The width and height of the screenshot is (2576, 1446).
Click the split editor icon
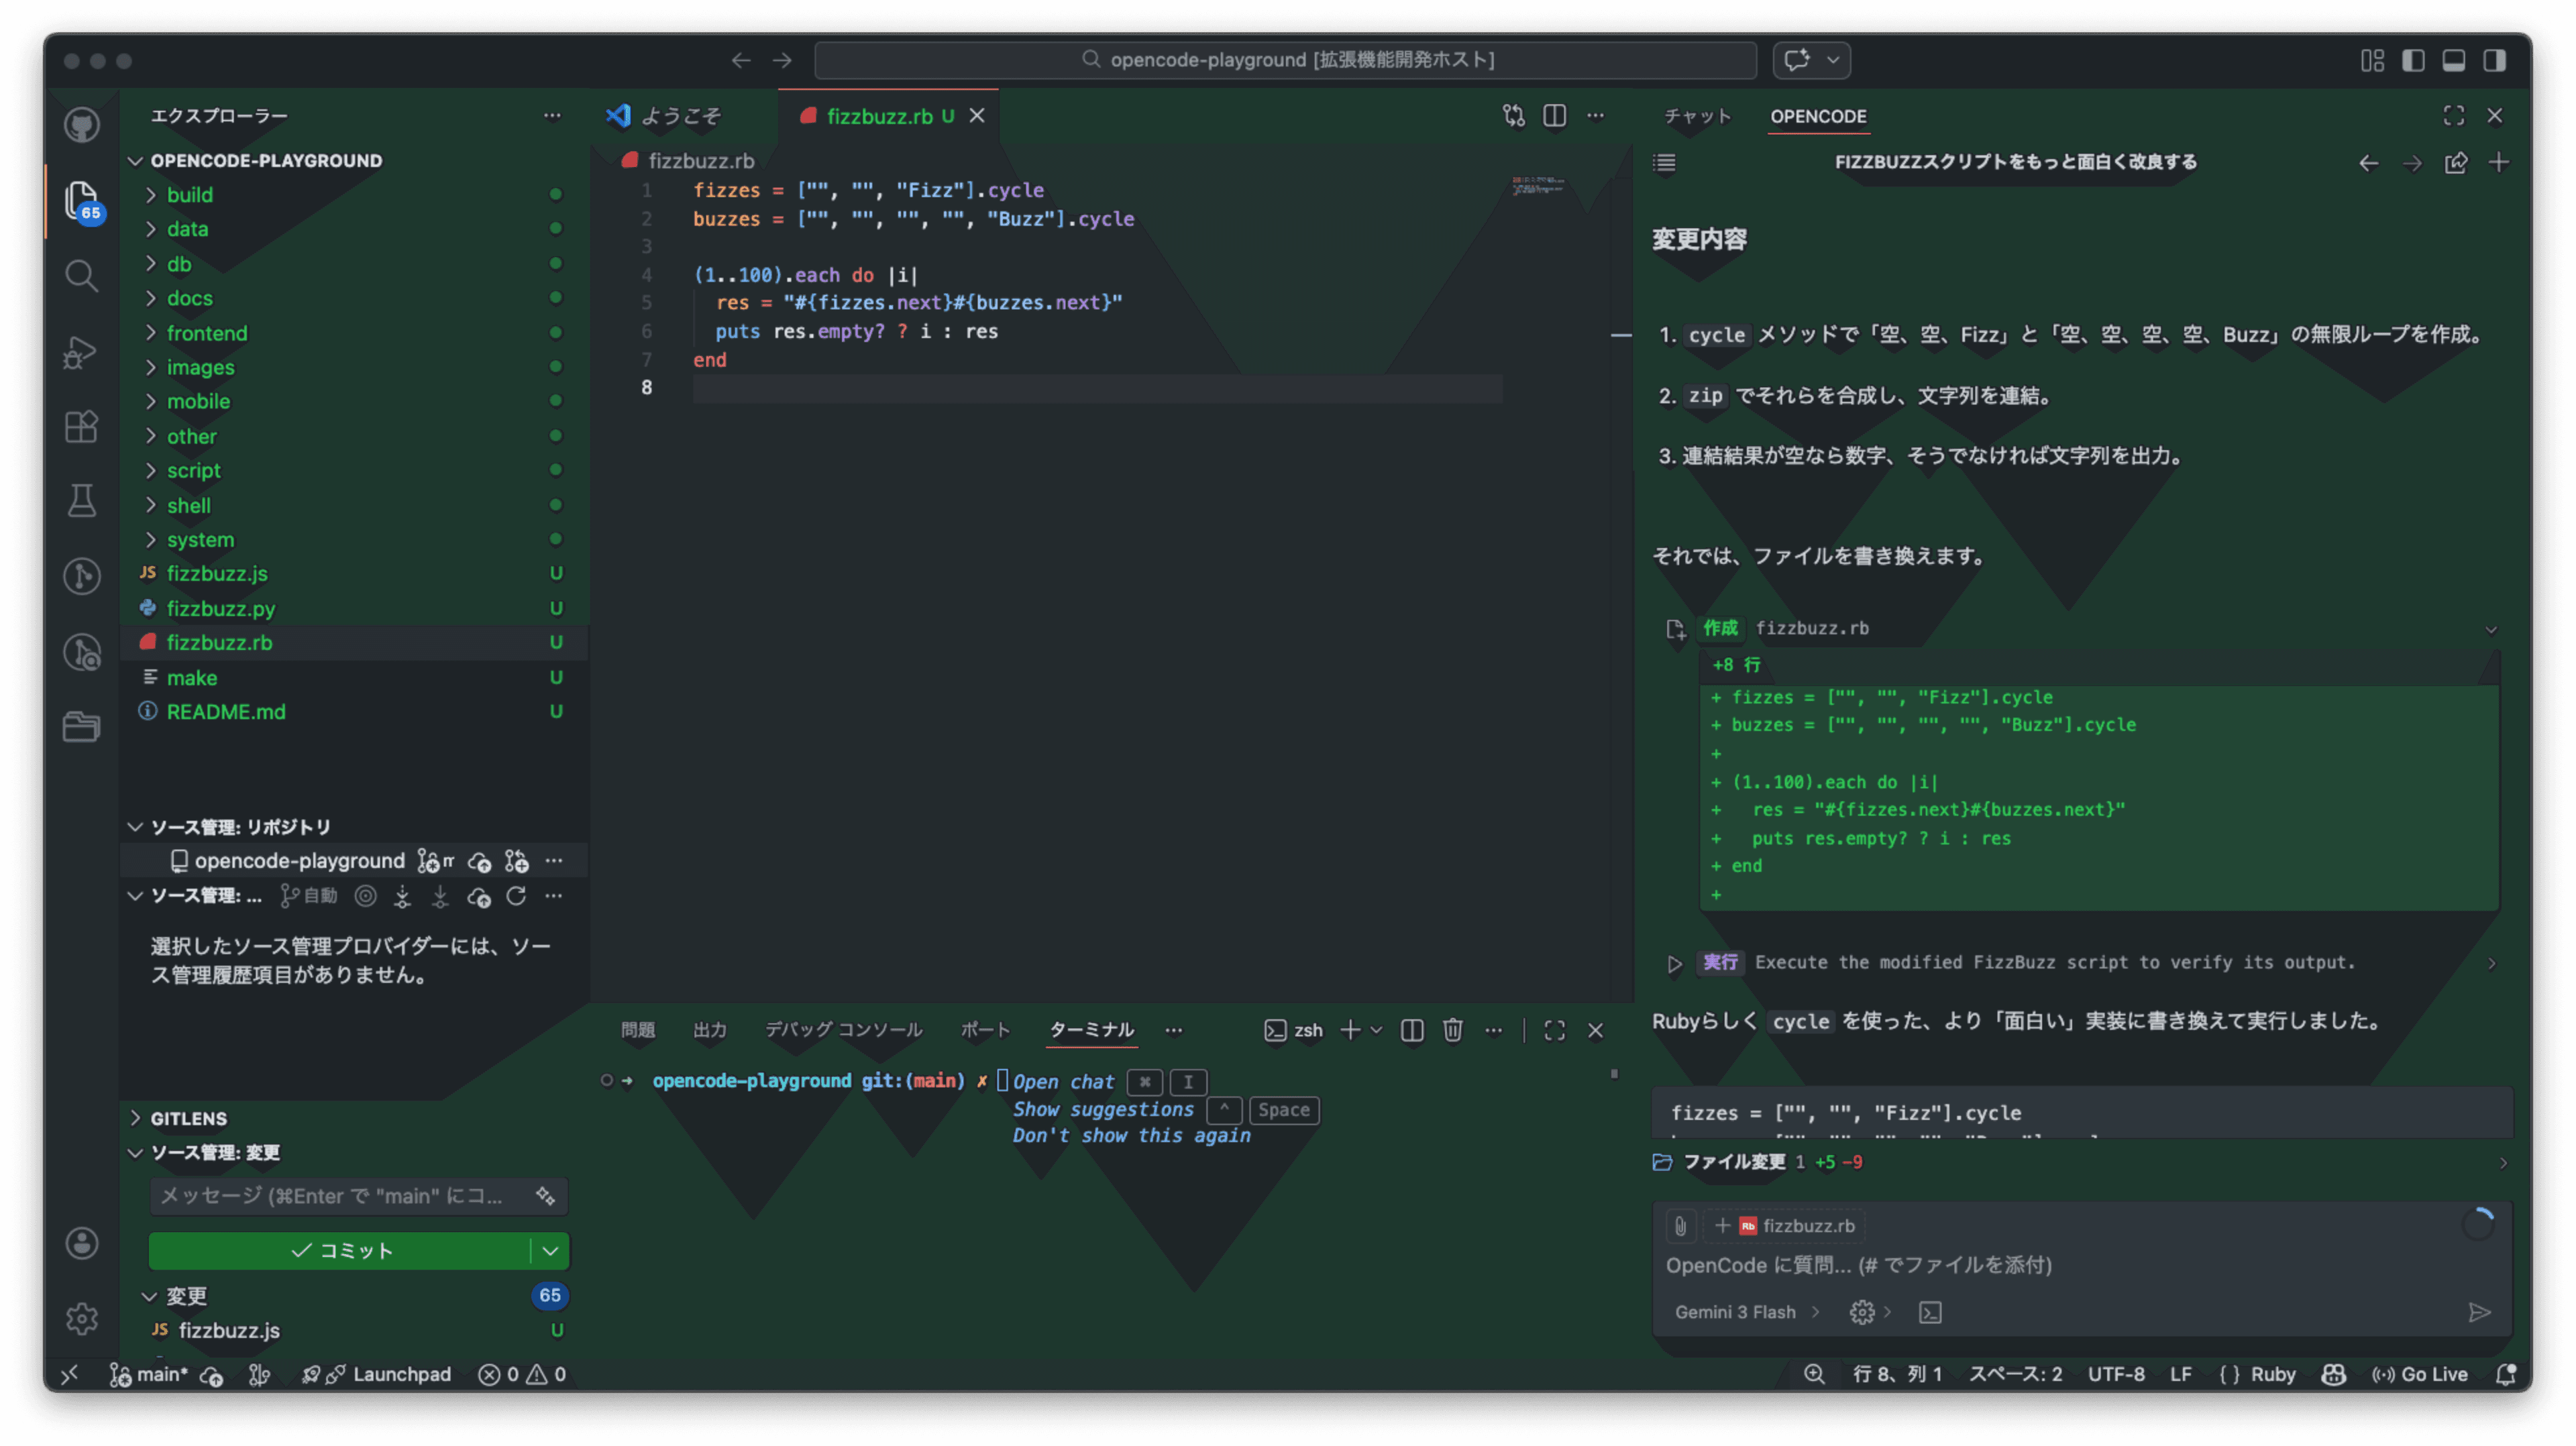coord(1554,116)
